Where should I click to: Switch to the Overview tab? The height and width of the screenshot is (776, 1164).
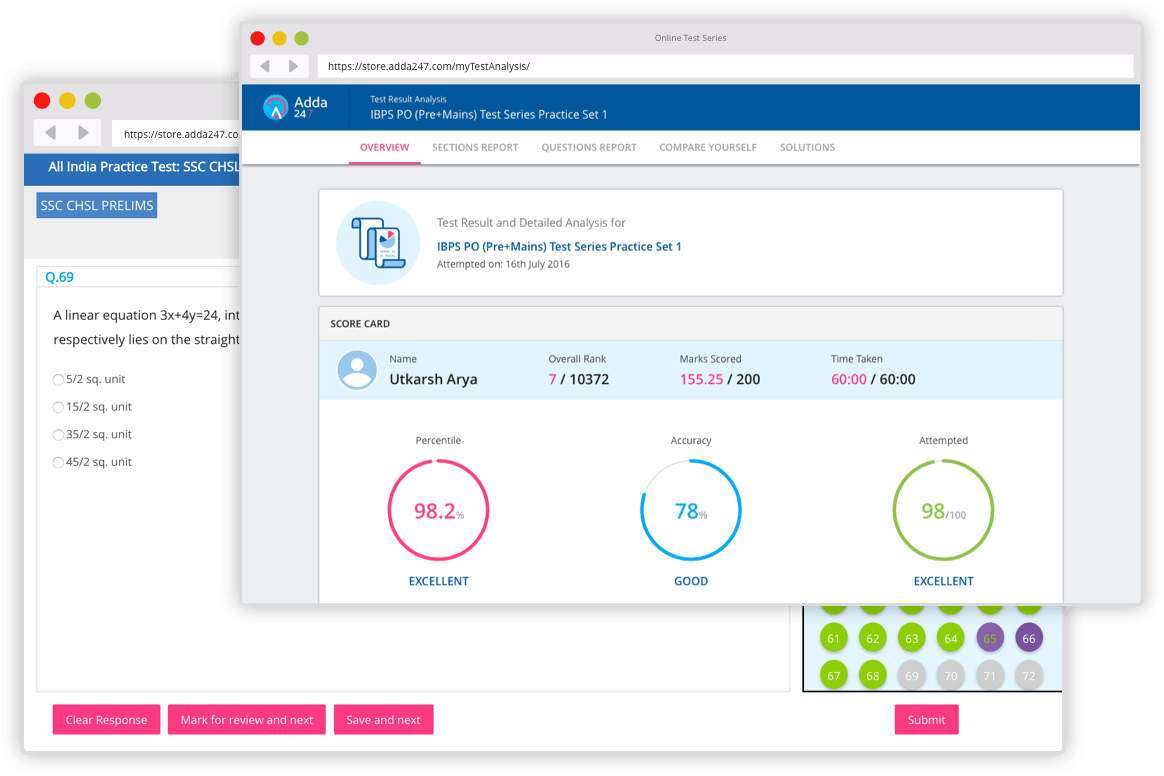385,147
